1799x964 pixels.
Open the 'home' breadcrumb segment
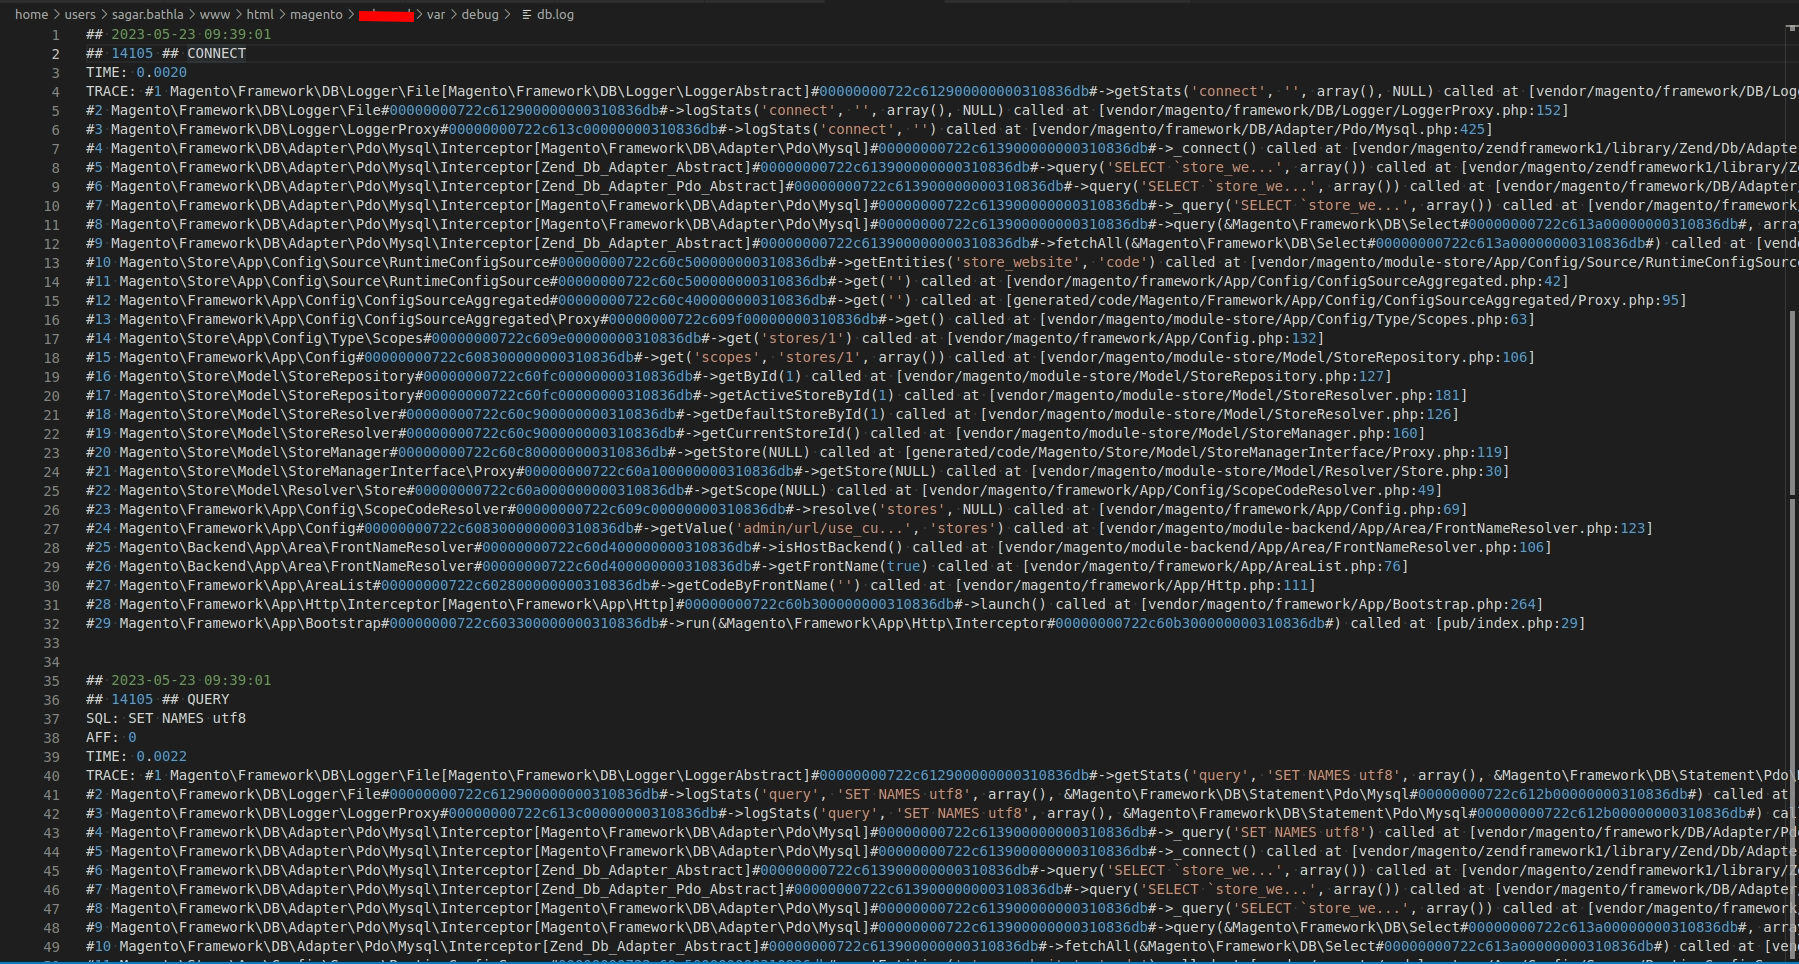click(31, 15)
